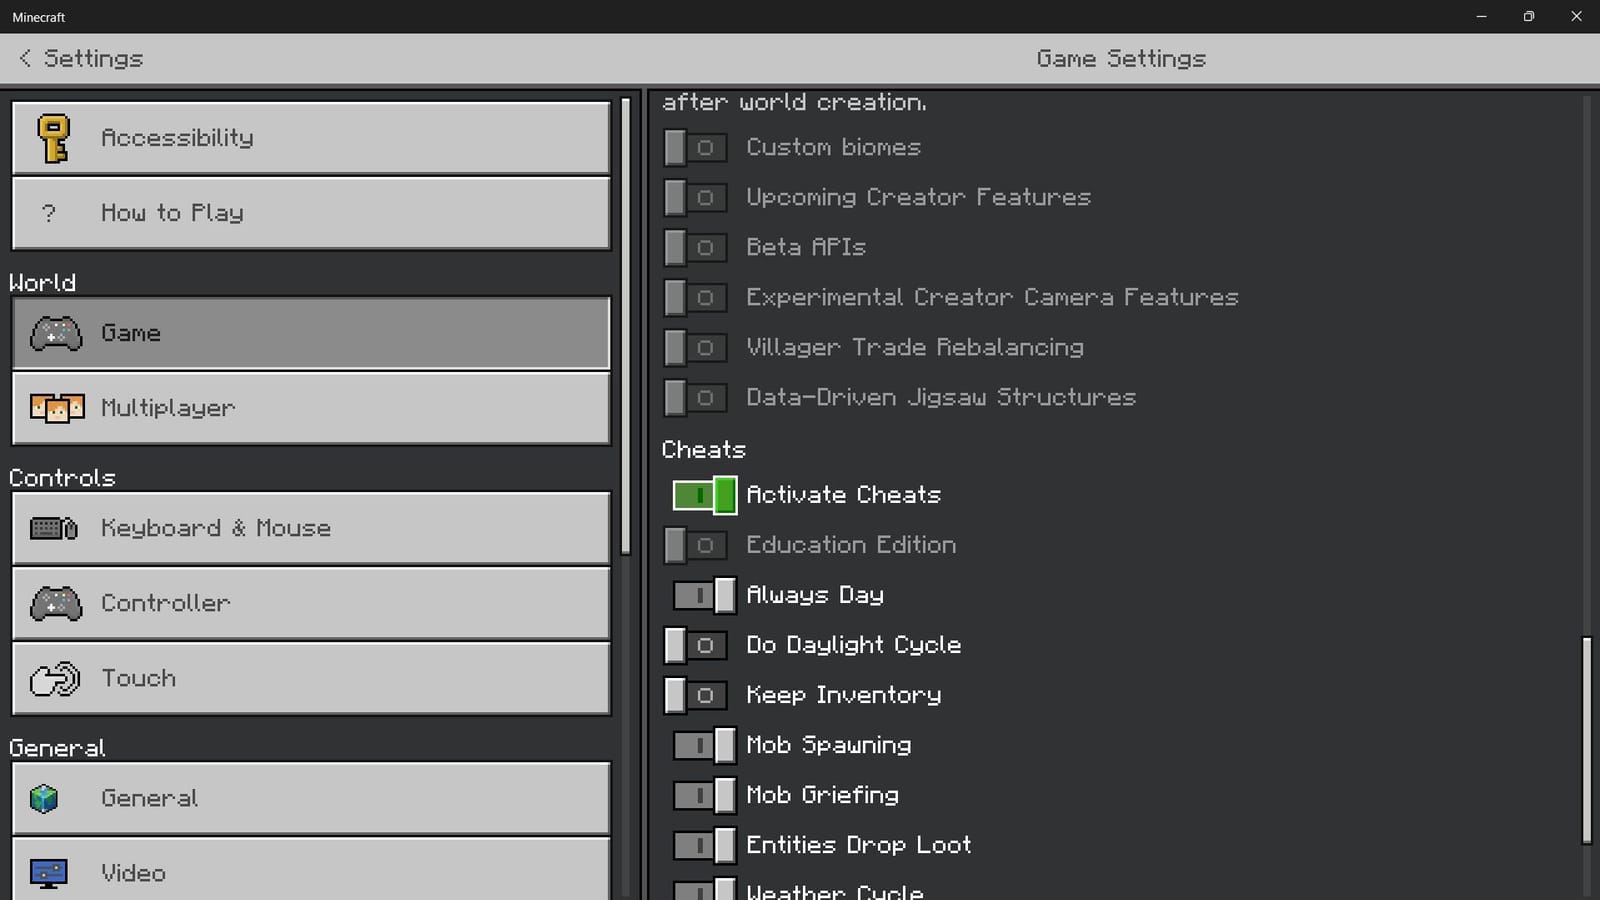The image size is (1600, 900).
Task: Go back using the Settings chevron arrow
Action: (x=26, y=58)
